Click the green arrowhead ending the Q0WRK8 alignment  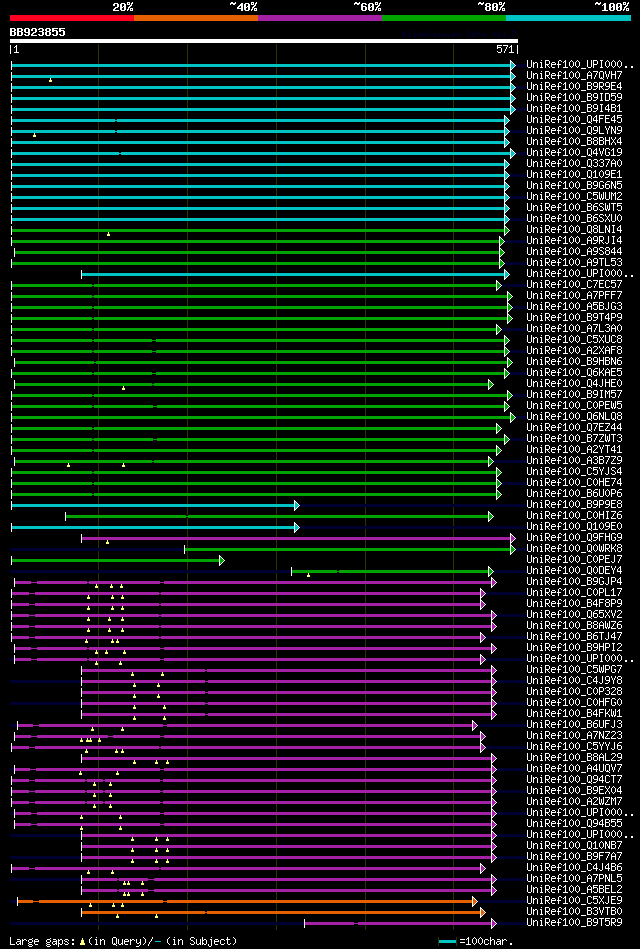pos(513,549)
